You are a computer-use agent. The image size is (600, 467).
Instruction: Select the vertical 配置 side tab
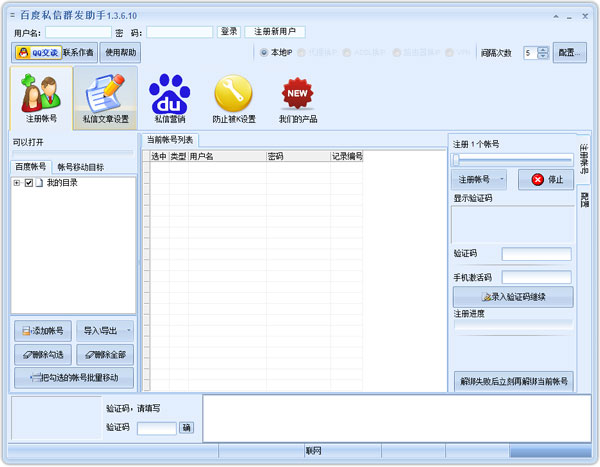click(x=584, y=200)
